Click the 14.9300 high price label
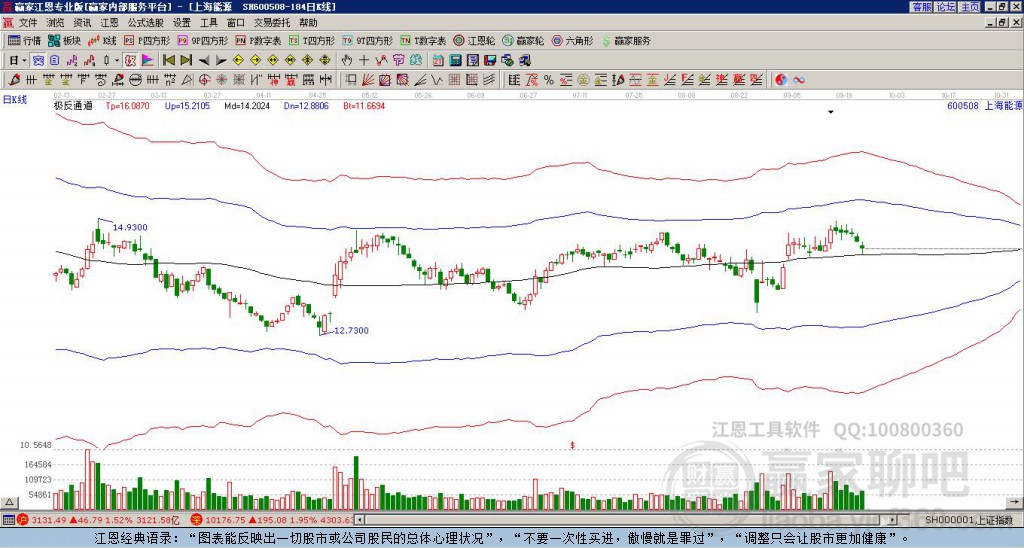Viewport: 1024px width, 548px height. 130,227
